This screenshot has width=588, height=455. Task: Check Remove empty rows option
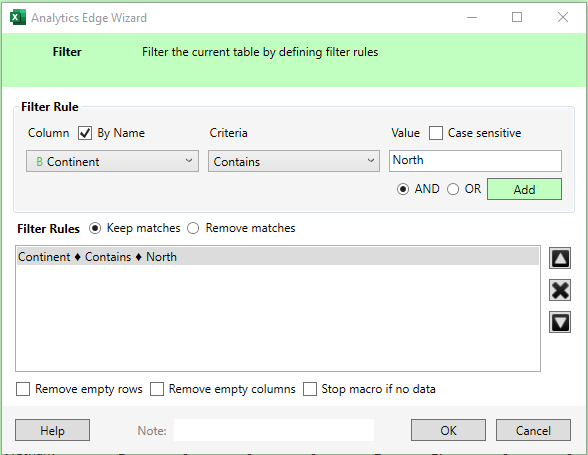(x=23, y=389)
